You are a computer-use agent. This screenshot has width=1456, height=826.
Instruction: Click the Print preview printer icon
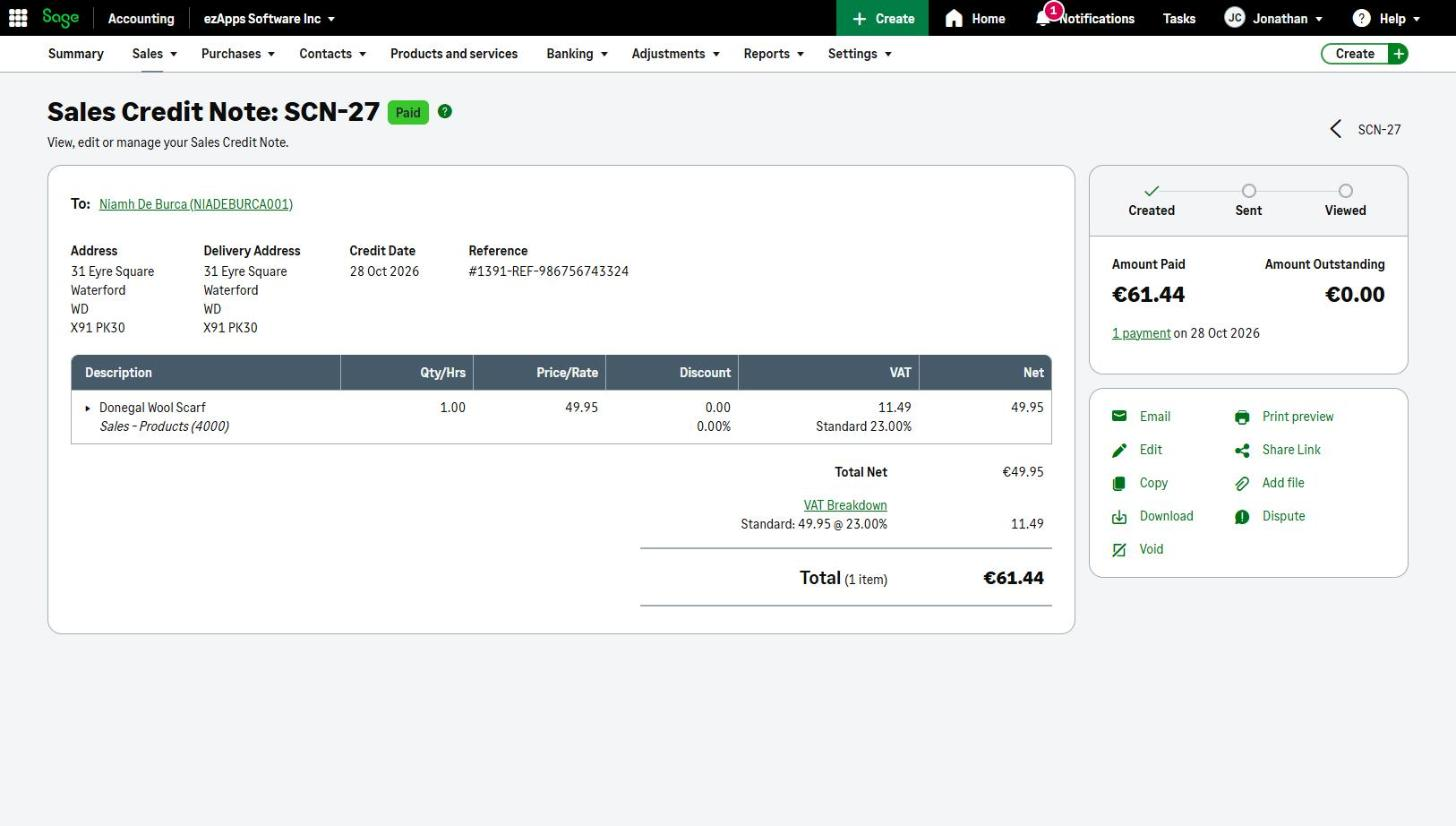coord(1242,417)
